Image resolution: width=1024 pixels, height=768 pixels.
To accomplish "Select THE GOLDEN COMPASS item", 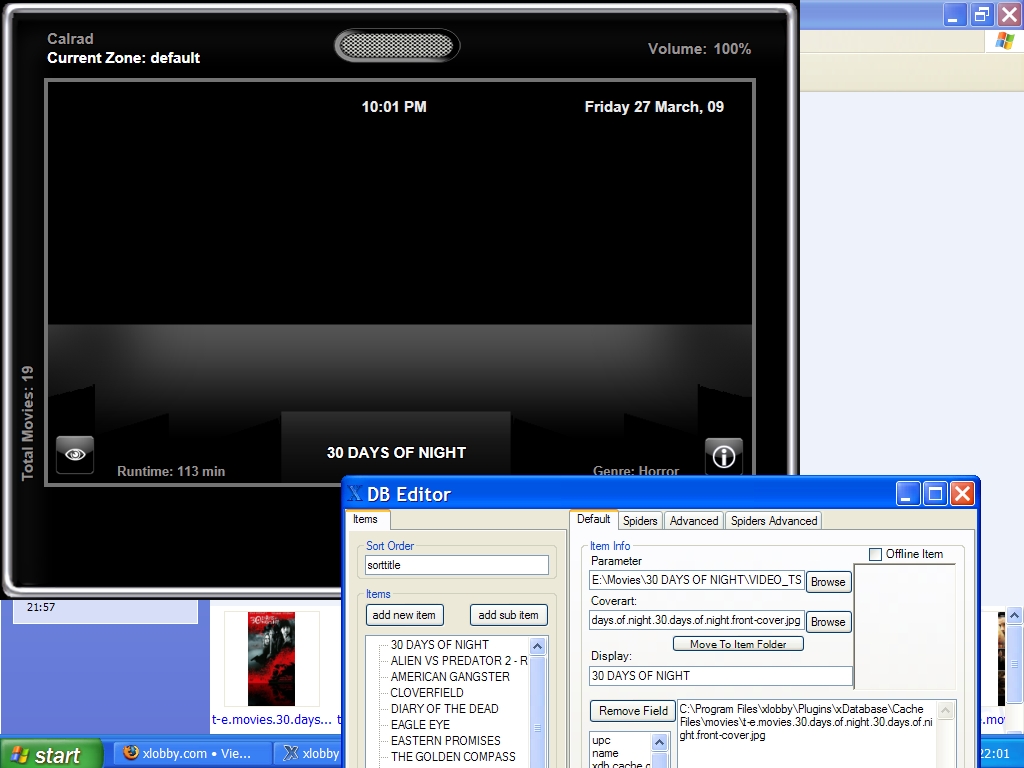I will click(453, 757).
